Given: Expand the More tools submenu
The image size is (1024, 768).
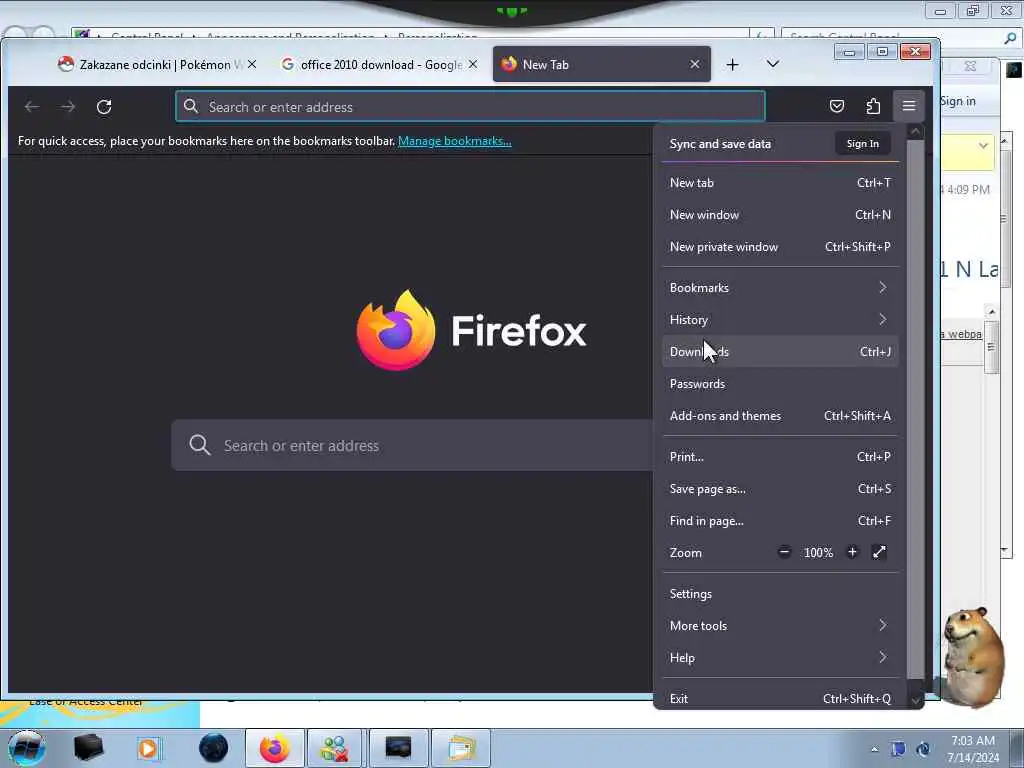Looking at the screenshot, I should point(780,626).
